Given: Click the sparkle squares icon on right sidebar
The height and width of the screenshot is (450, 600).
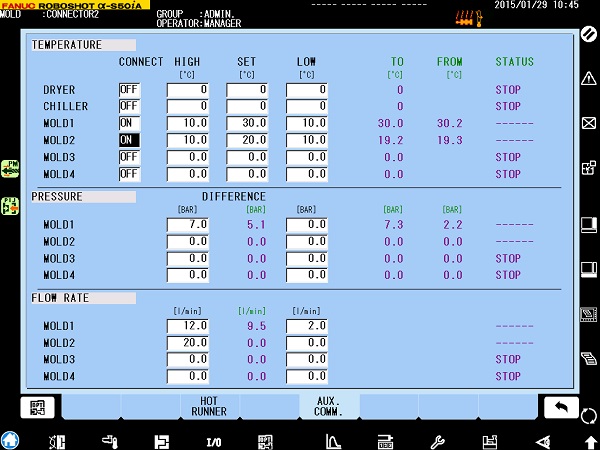Looking at the screenshot, I should 589,168.
